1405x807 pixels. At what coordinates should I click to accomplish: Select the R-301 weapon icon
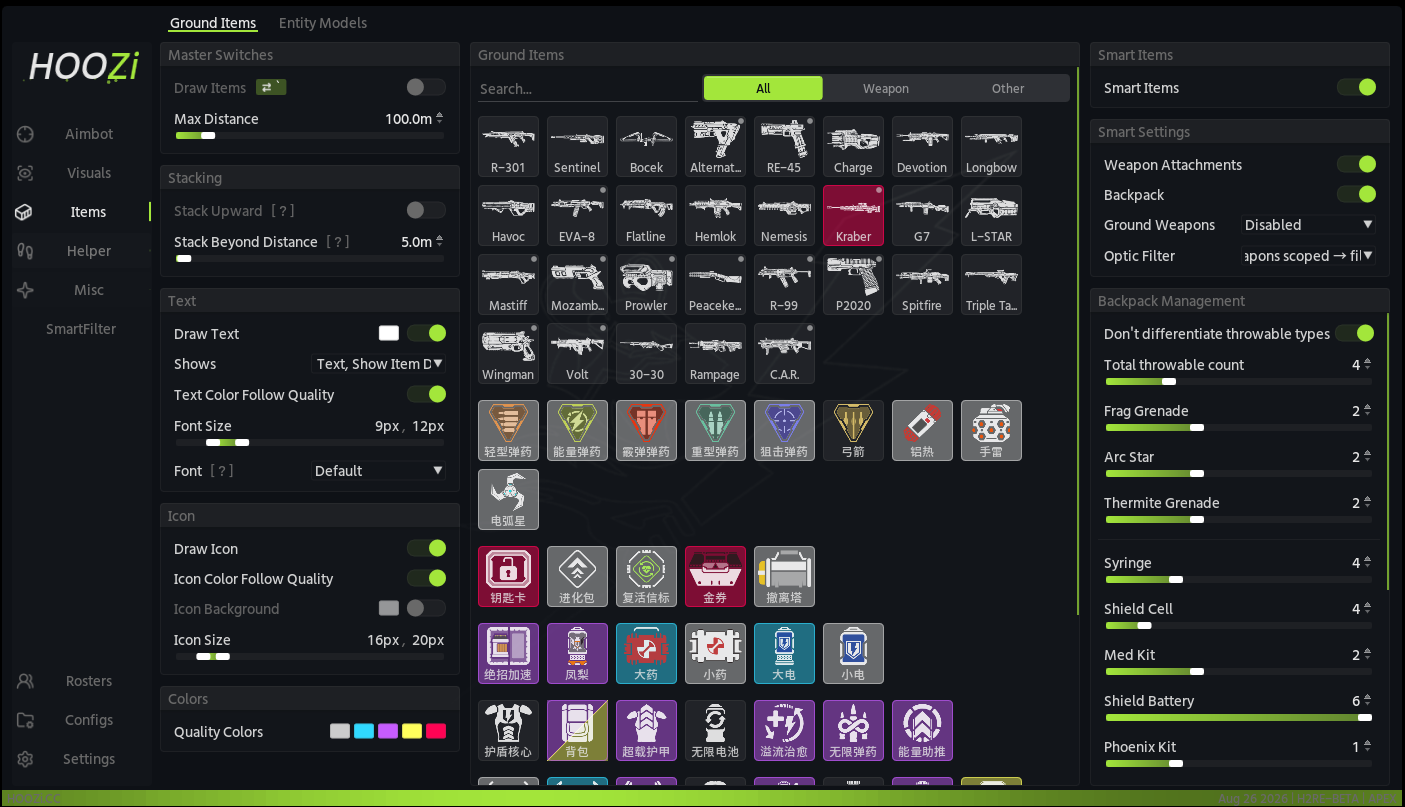point(508,146)
